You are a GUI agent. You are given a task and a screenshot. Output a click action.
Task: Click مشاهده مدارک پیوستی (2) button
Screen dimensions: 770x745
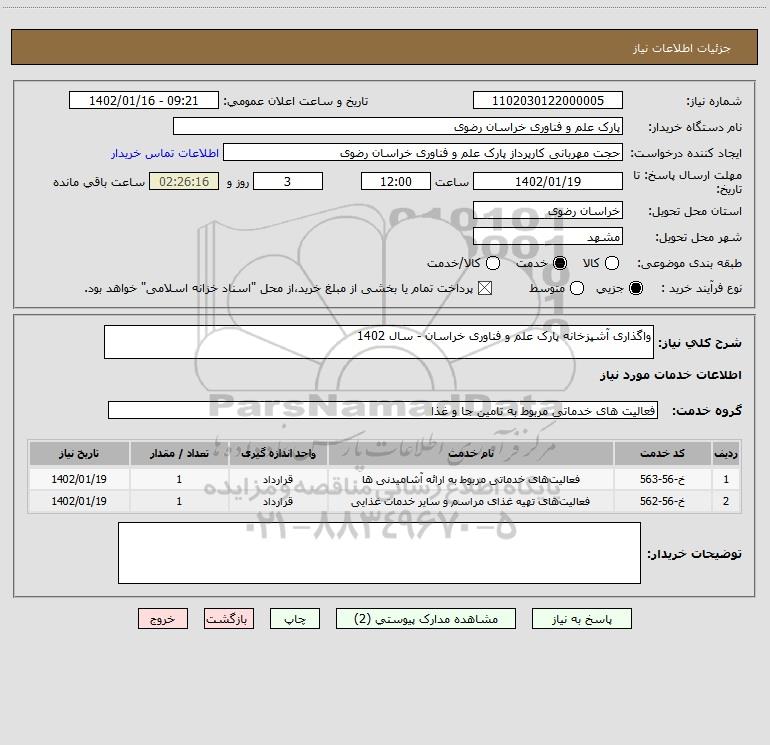click(x=426, y=619)
